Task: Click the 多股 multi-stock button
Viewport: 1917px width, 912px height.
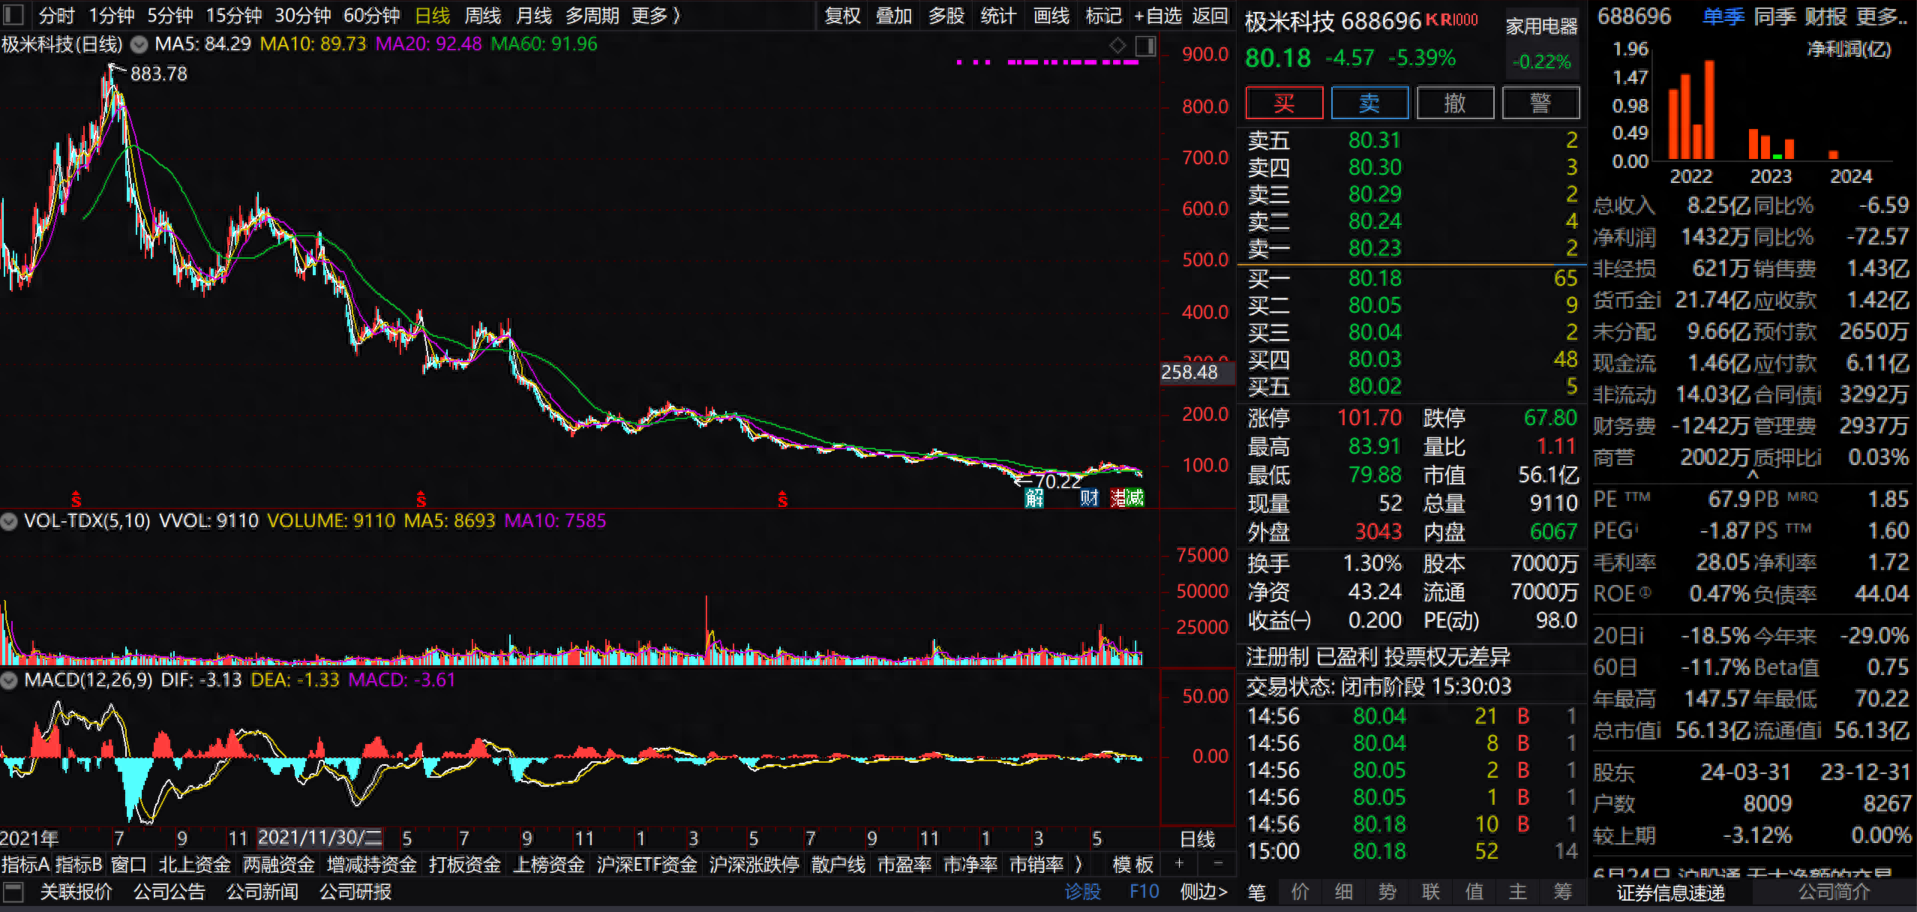Action: click(x=946, y=16)
